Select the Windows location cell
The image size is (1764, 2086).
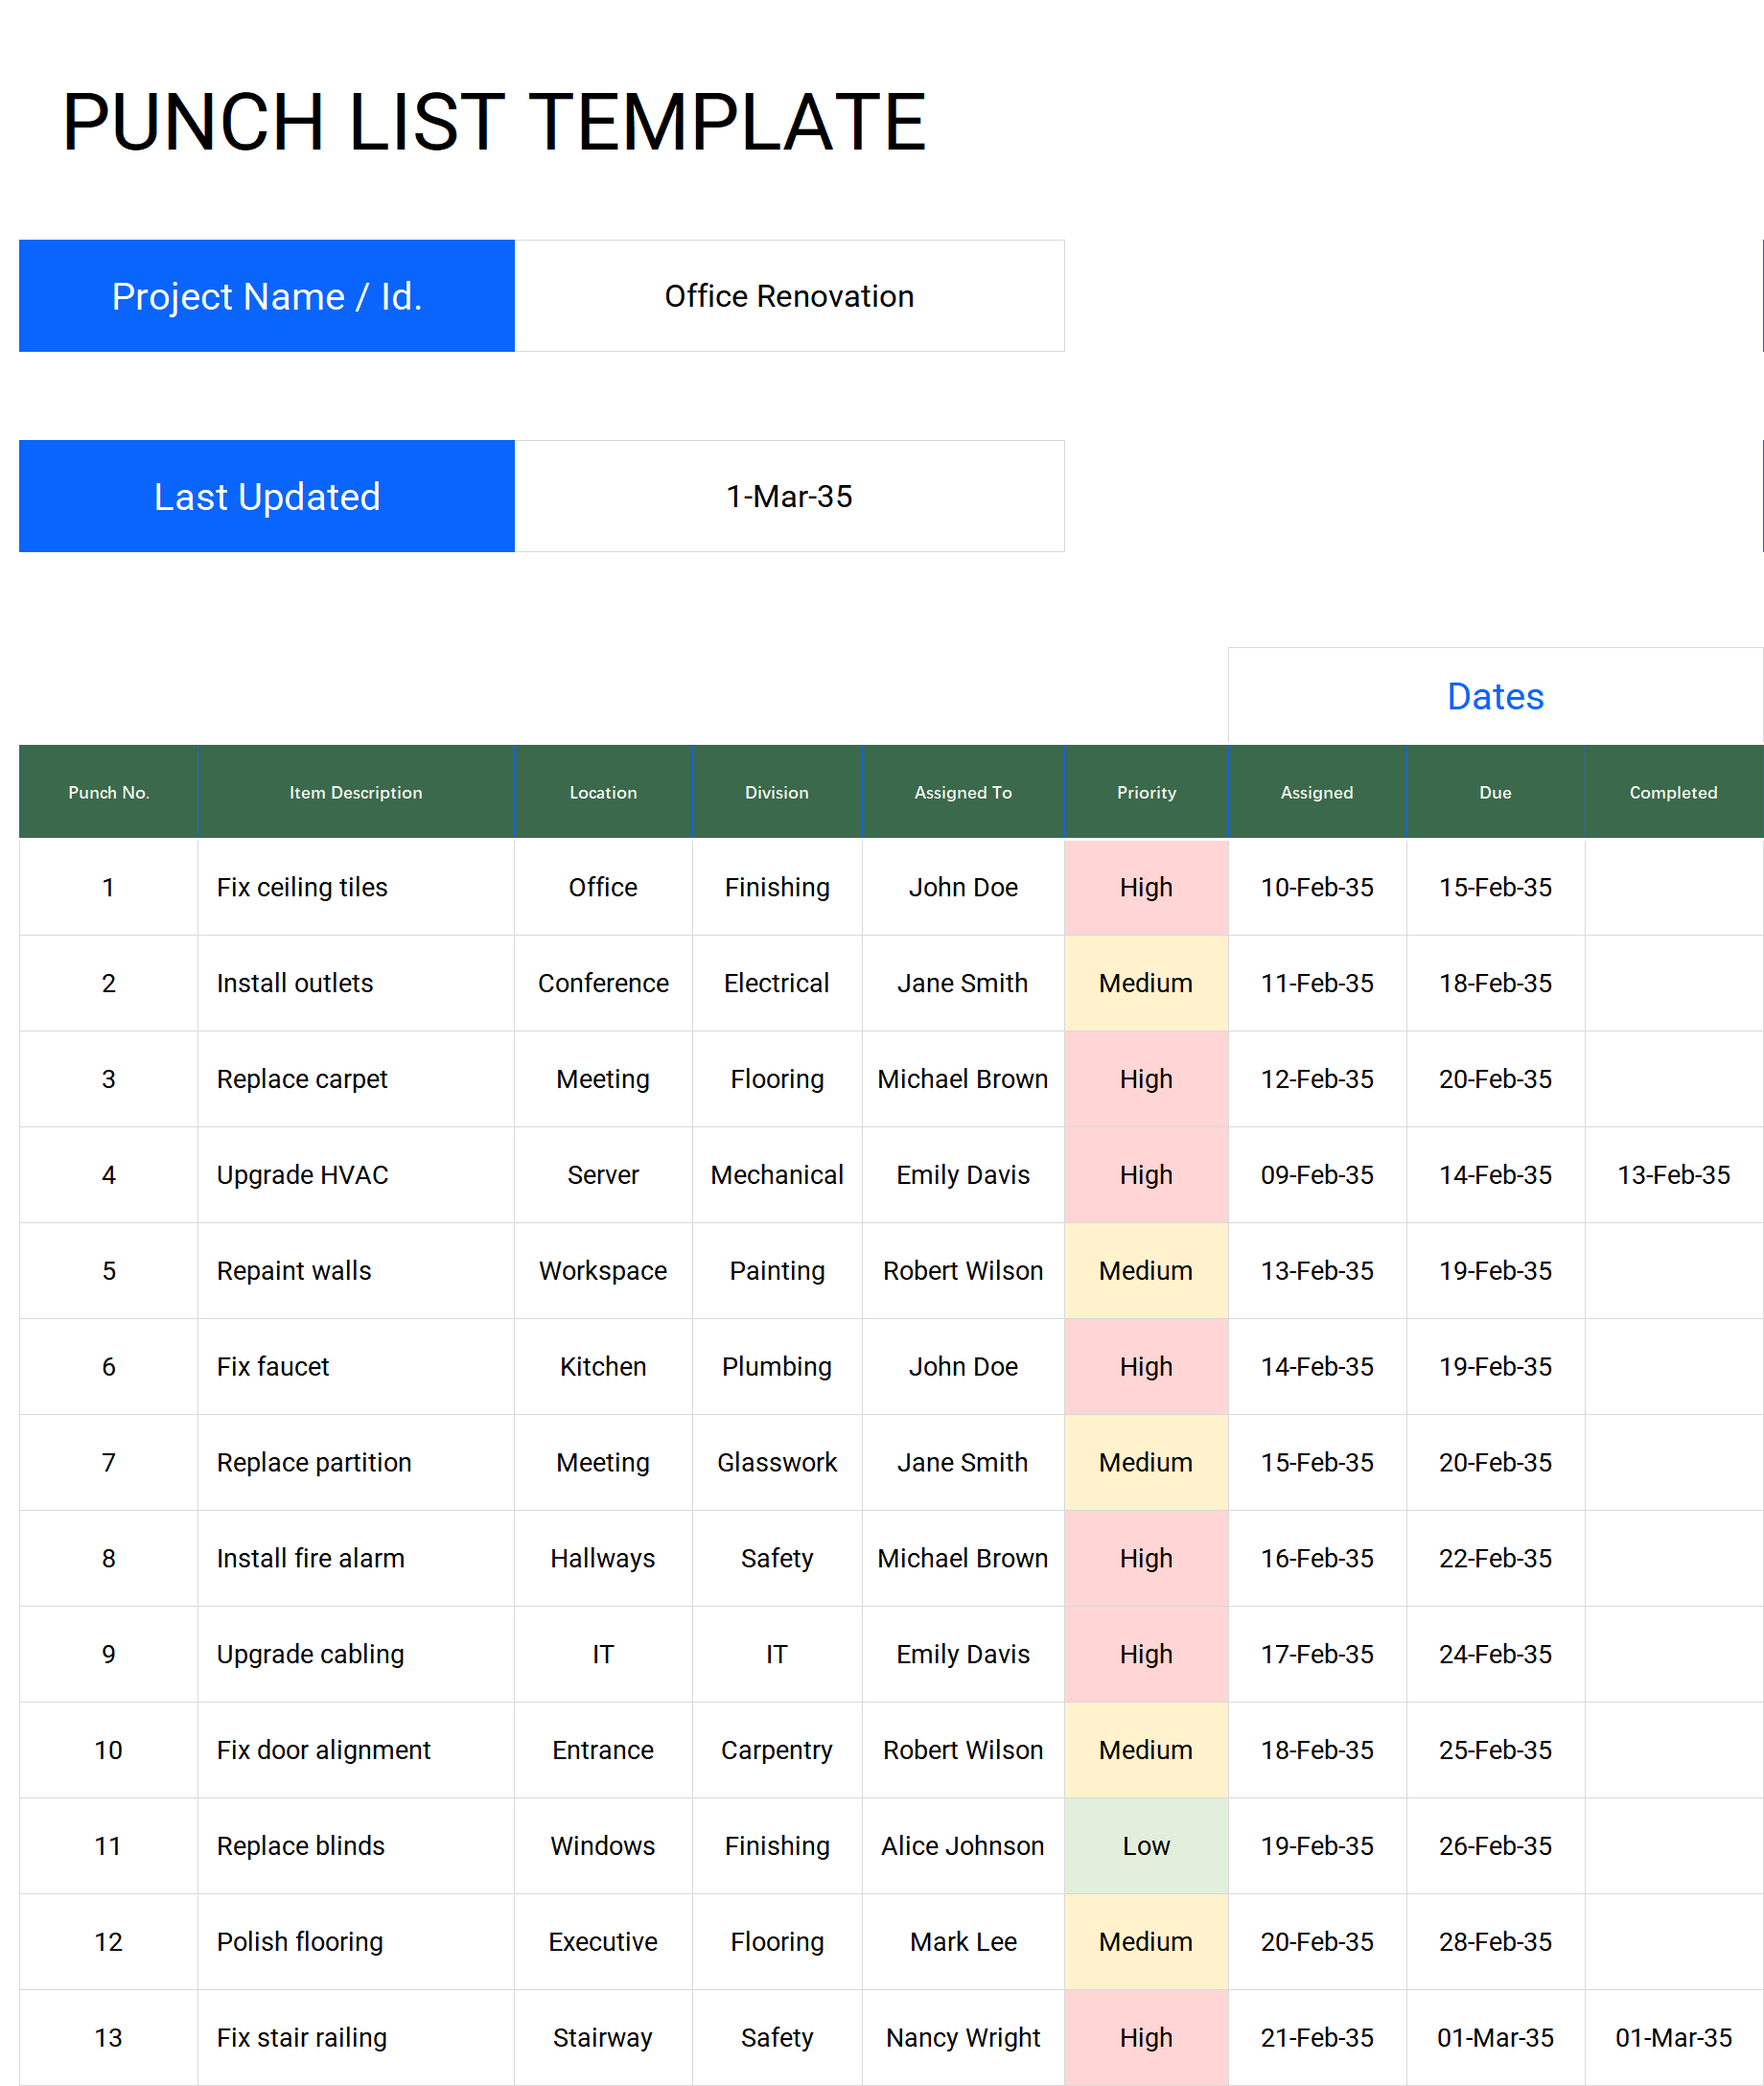point(603,1846)
